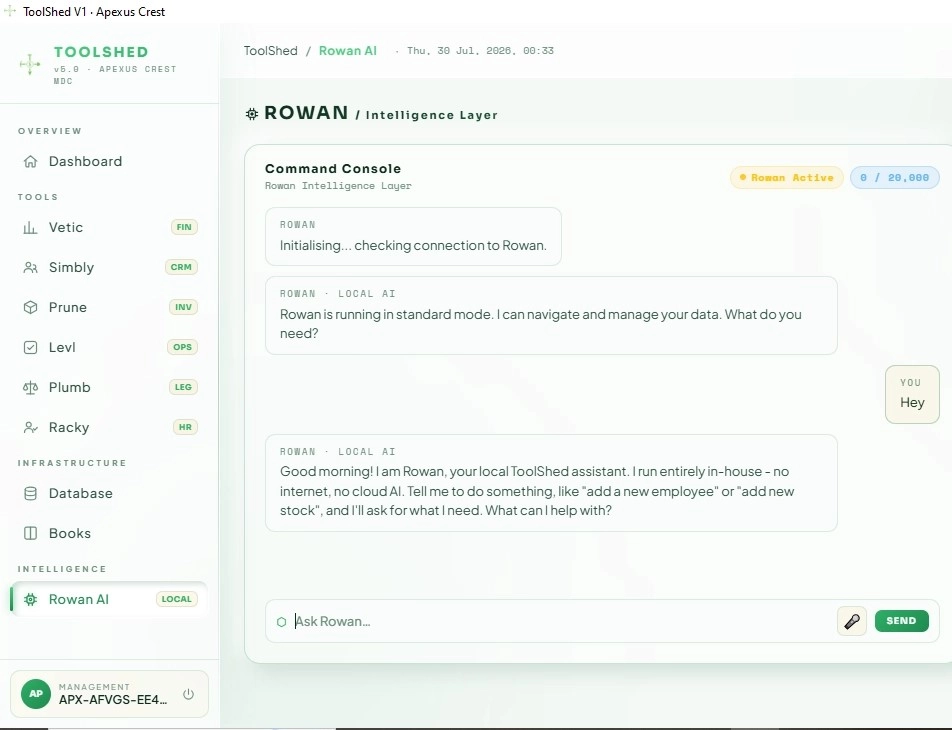Image resolution: width=952 pixels, height=730 pixels.
Task: Click the FIN badge on Vetic
Action: tap(184, 227)
